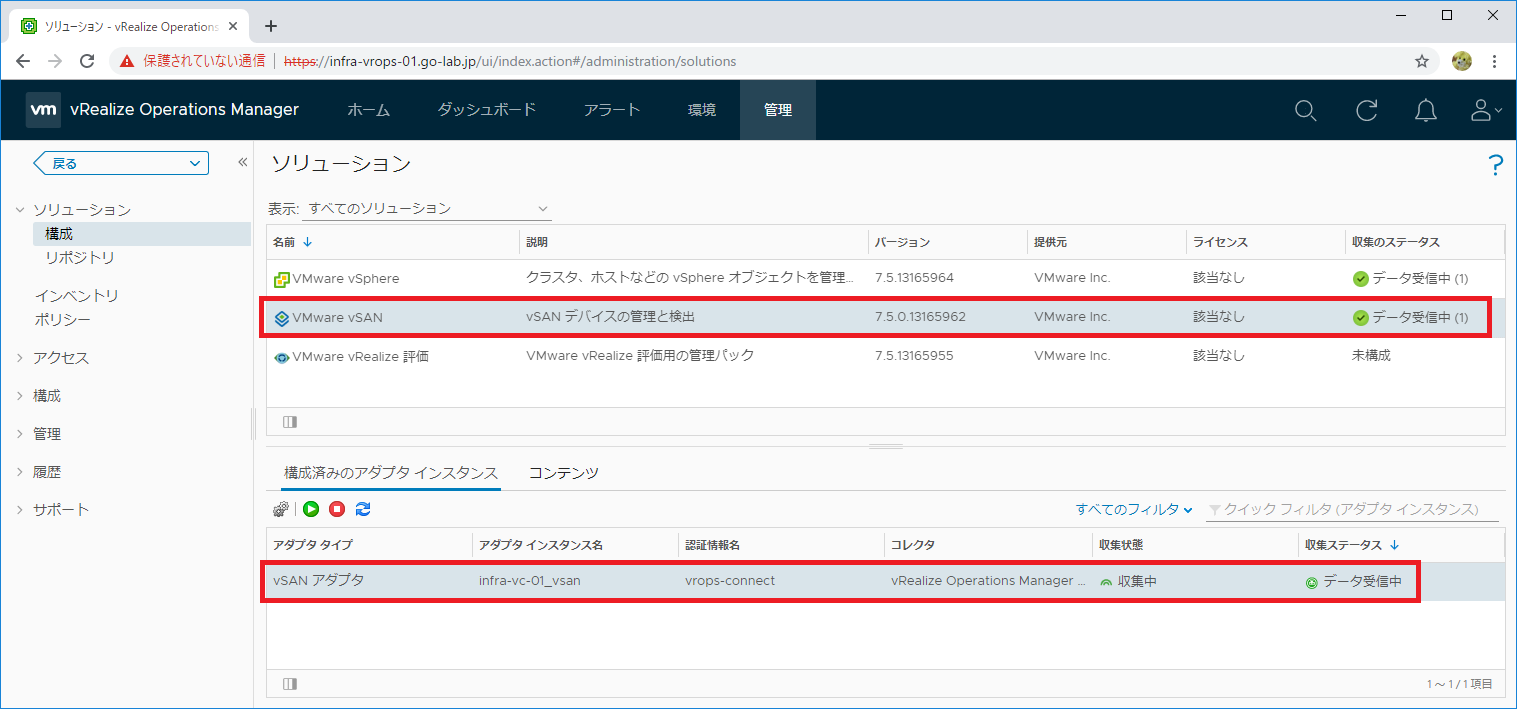The image size is (1517, 709).
Task: Open a new browser tab with plus
Action: click(270, 26)
